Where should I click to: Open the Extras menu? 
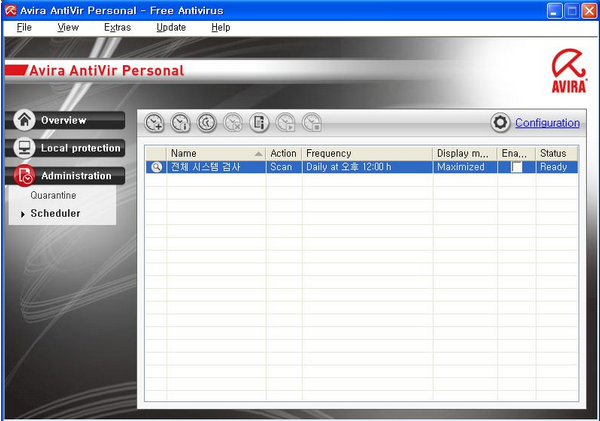[x=117, y=28]
